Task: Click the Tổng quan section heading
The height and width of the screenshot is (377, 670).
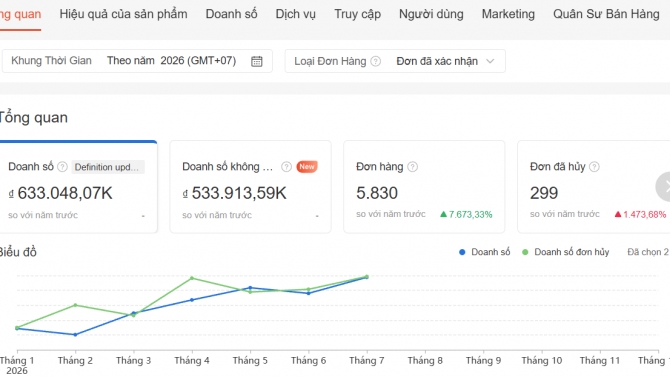Action: pyautogui.click(x=33, y=118)
